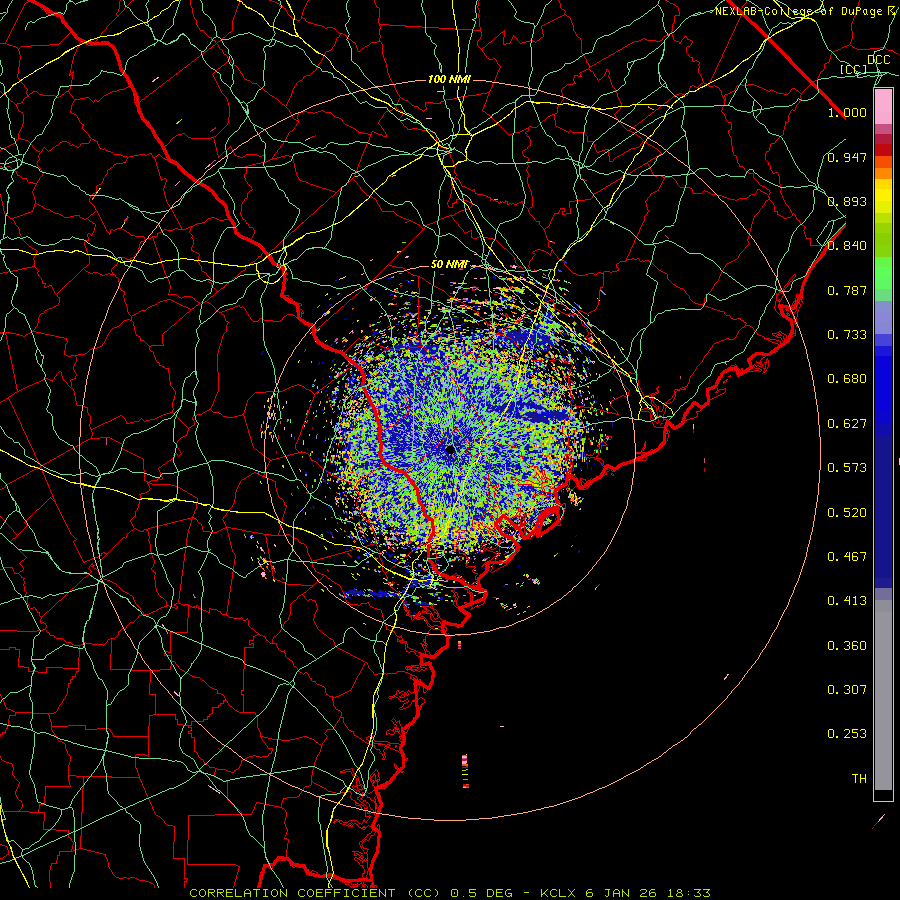Click the 0.840 scale value
Viewport: 900px width, 900px height.
point(847,246)
